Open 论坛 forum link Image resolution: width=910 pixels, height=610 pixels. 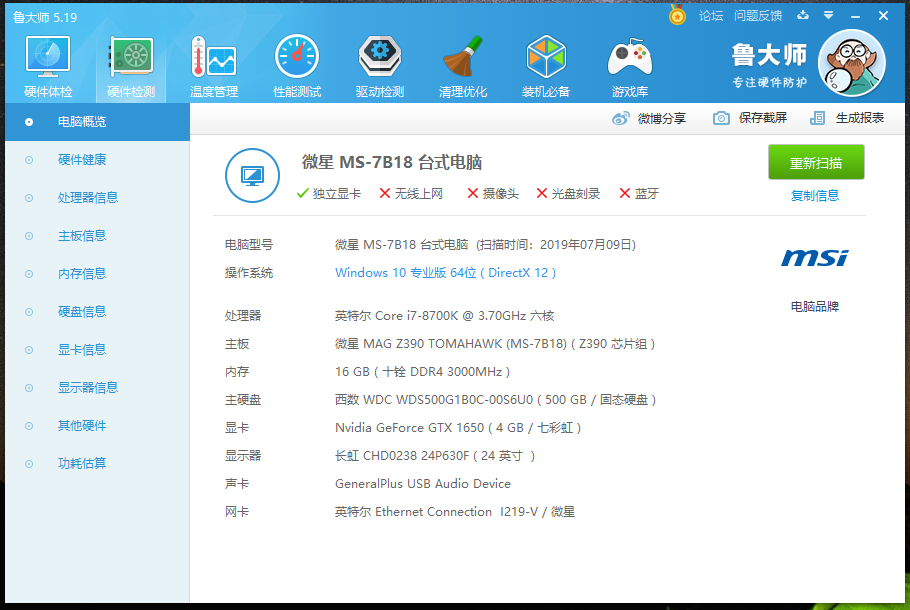tap(711, 16)
